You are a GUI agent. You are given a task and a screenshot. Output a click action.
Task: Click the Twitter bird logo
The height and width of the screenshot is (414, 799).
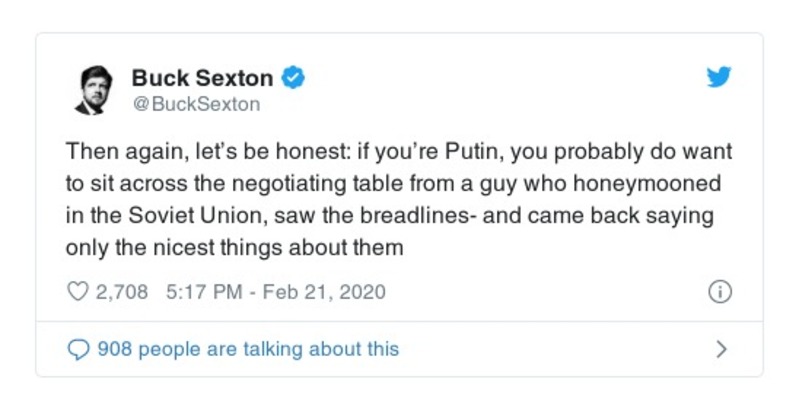[x=719, y=78]
